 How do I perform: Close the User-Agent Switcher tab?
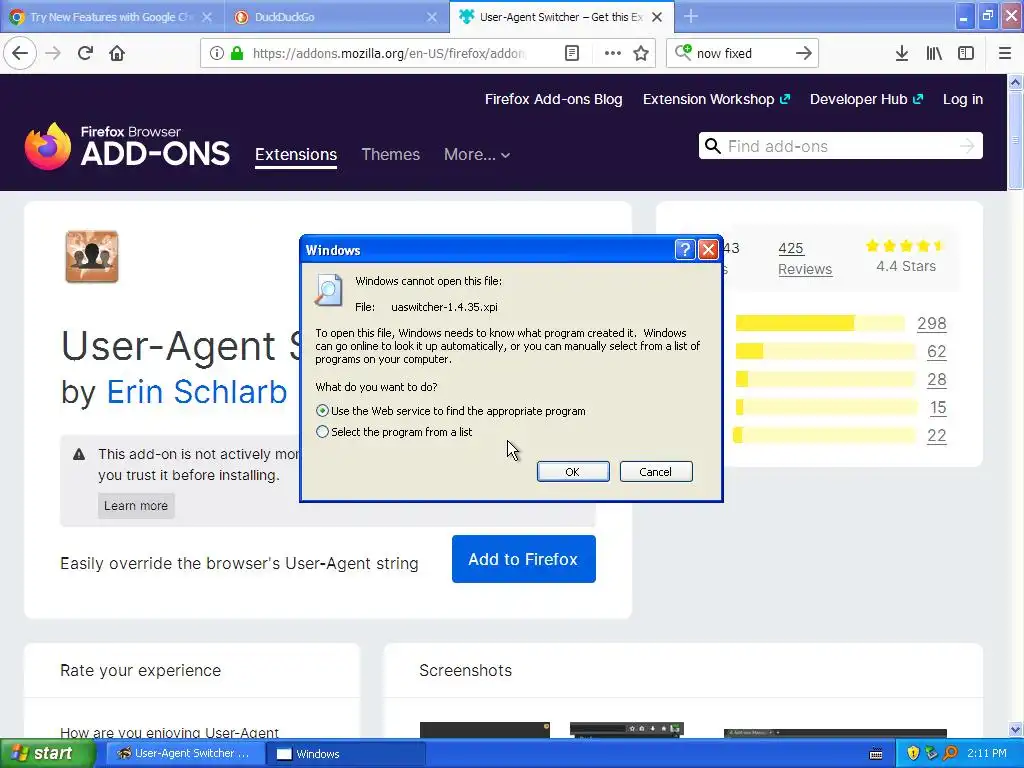point(658,17)
